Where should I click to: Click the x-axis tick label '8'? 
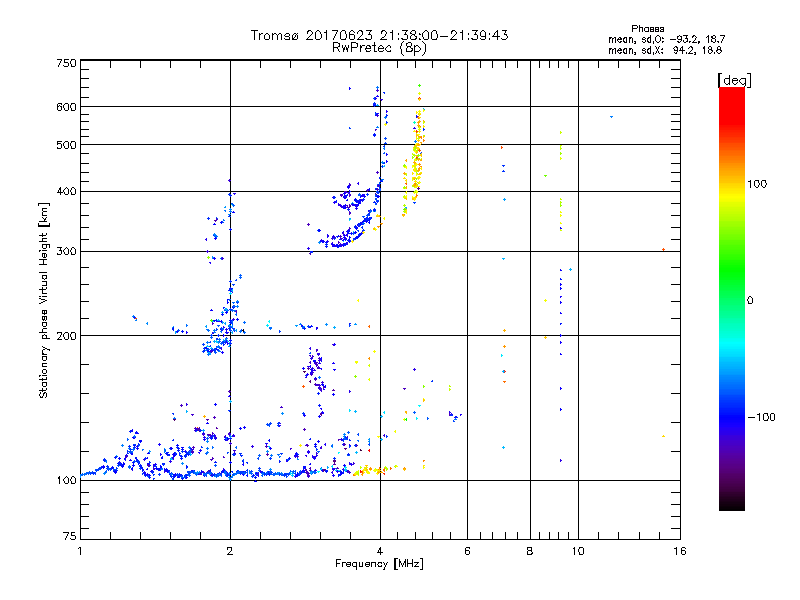click(530, 551)
